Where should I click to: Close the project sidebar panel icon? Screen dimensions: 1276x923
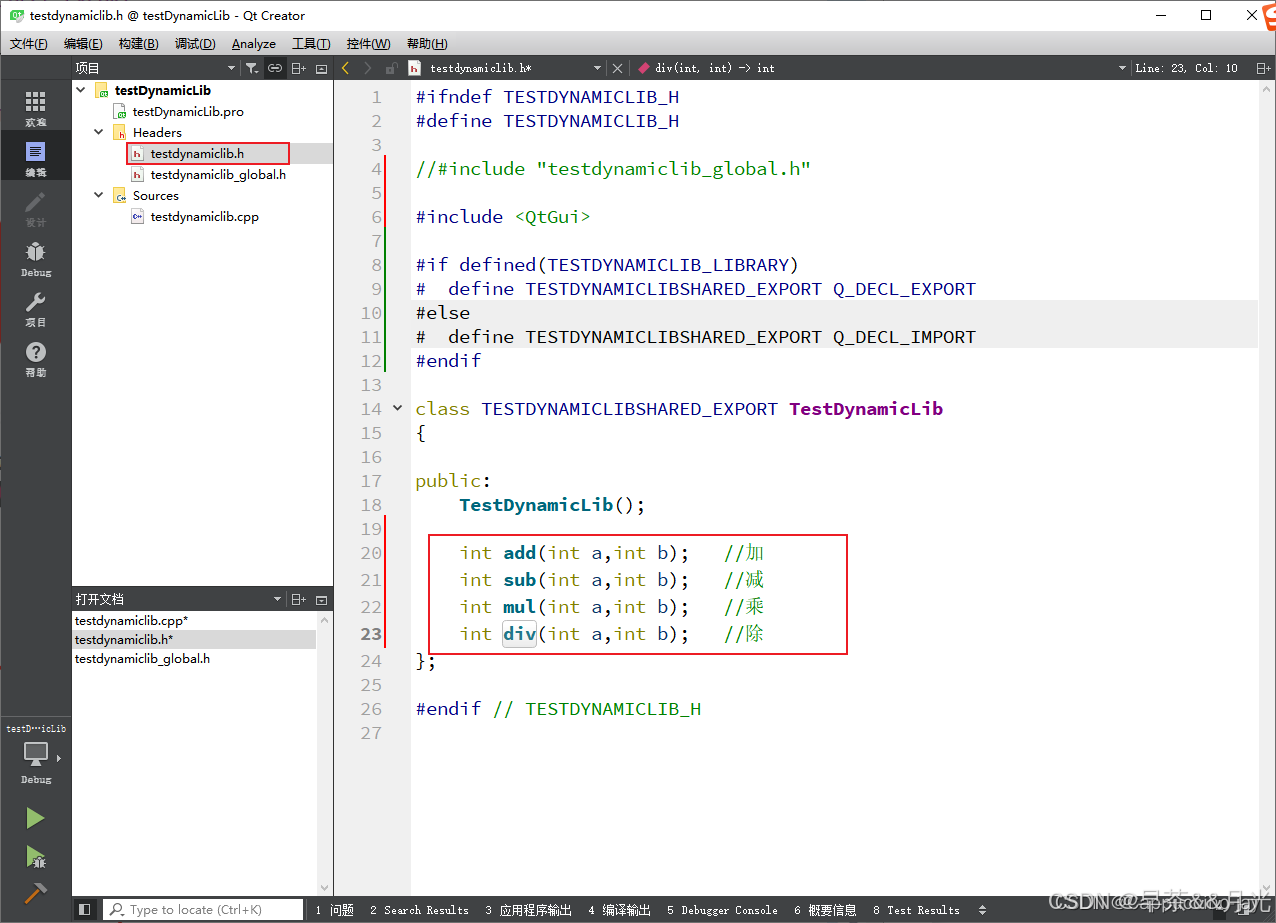(321, 68)
